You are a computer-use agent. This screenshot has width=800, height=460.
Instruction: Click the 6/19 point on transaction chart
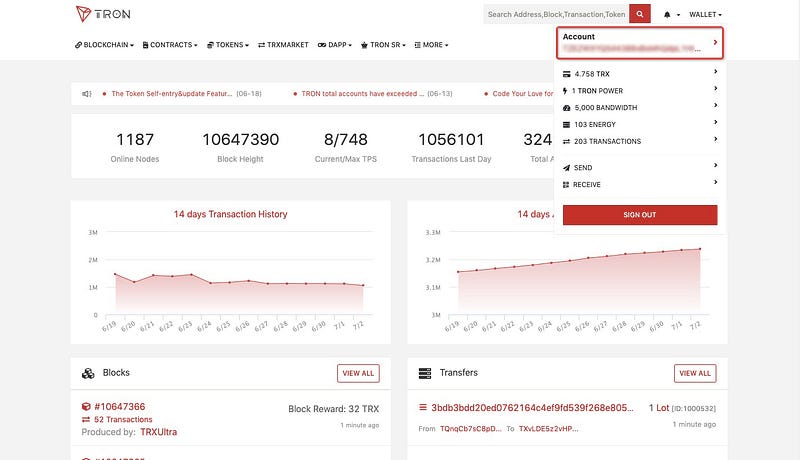click(115, 274)
